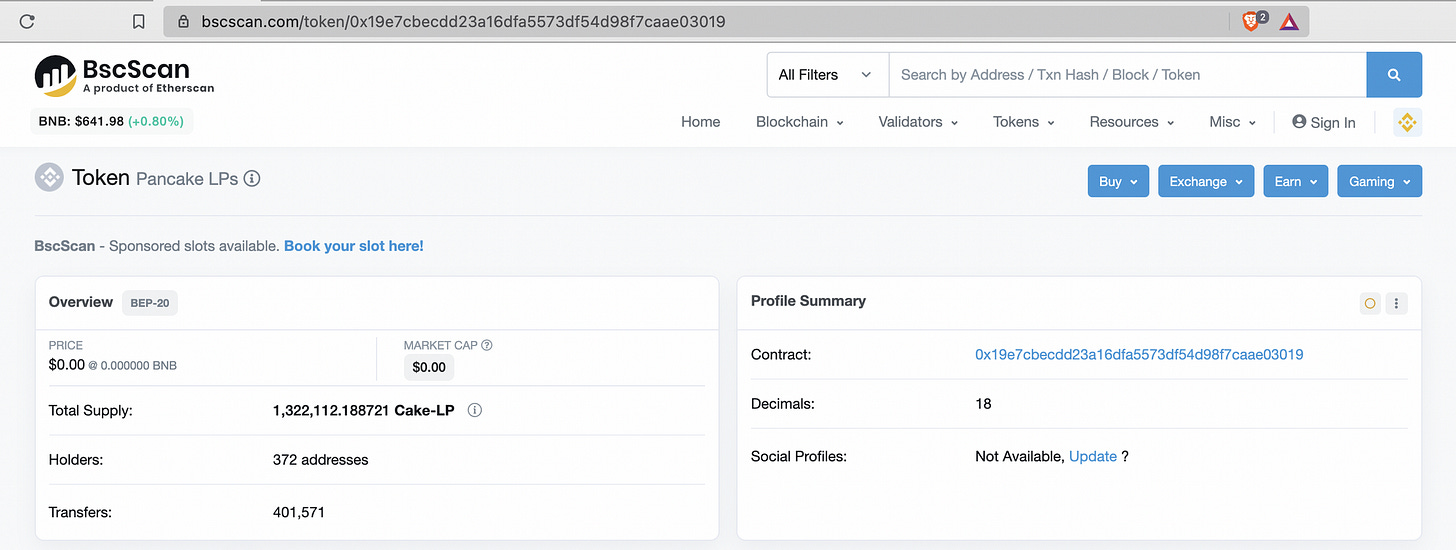Click the $0.00 market cap value
Viewport: 1456px width, 550px height.
(429, 367)
